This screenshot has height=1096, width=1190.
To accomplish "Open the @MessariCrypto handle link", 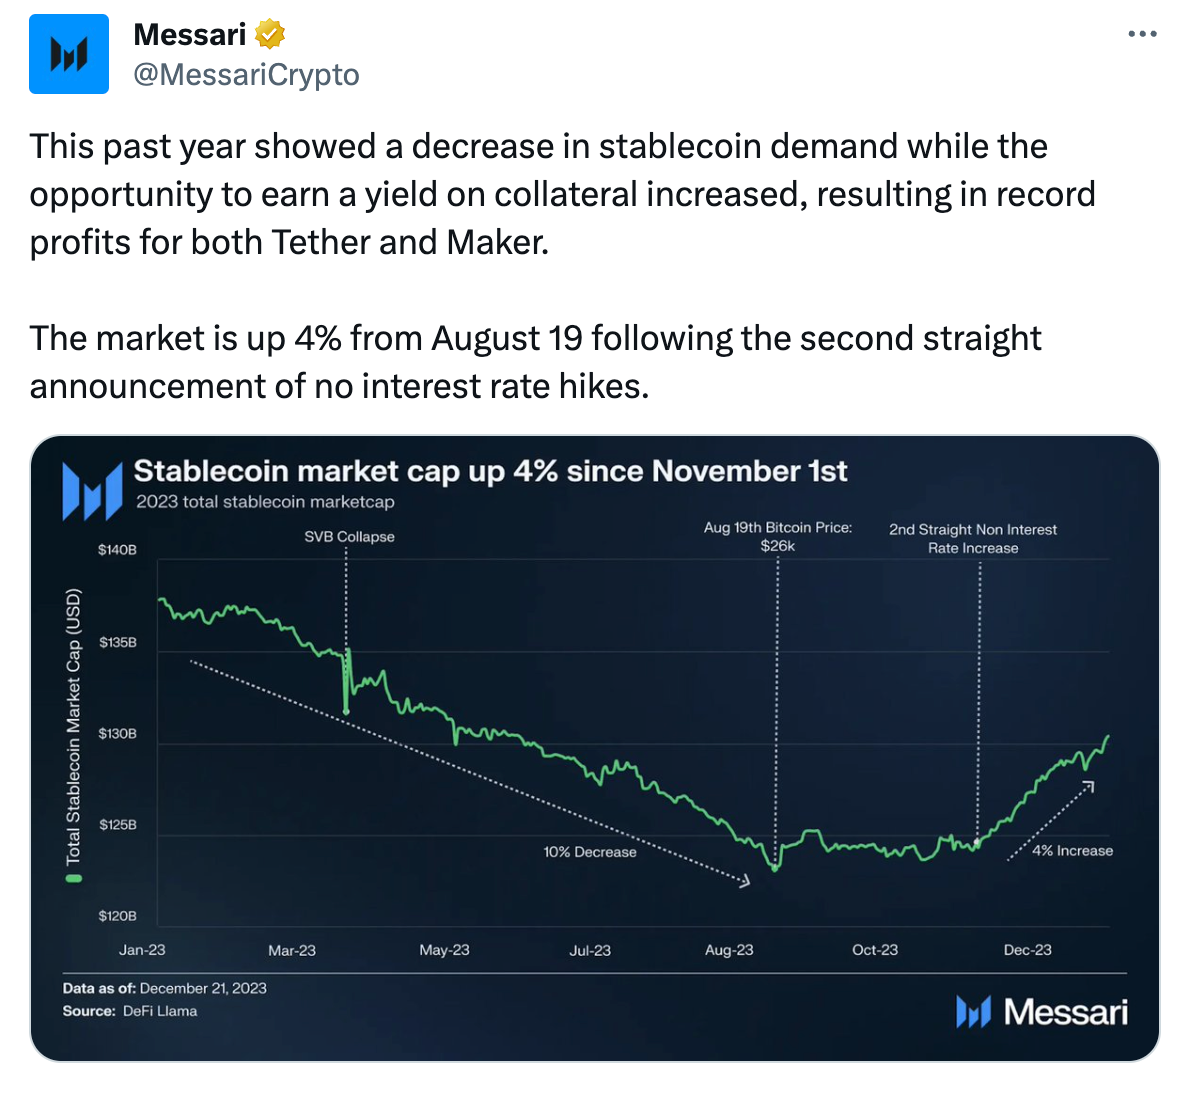I will (247, 74).
